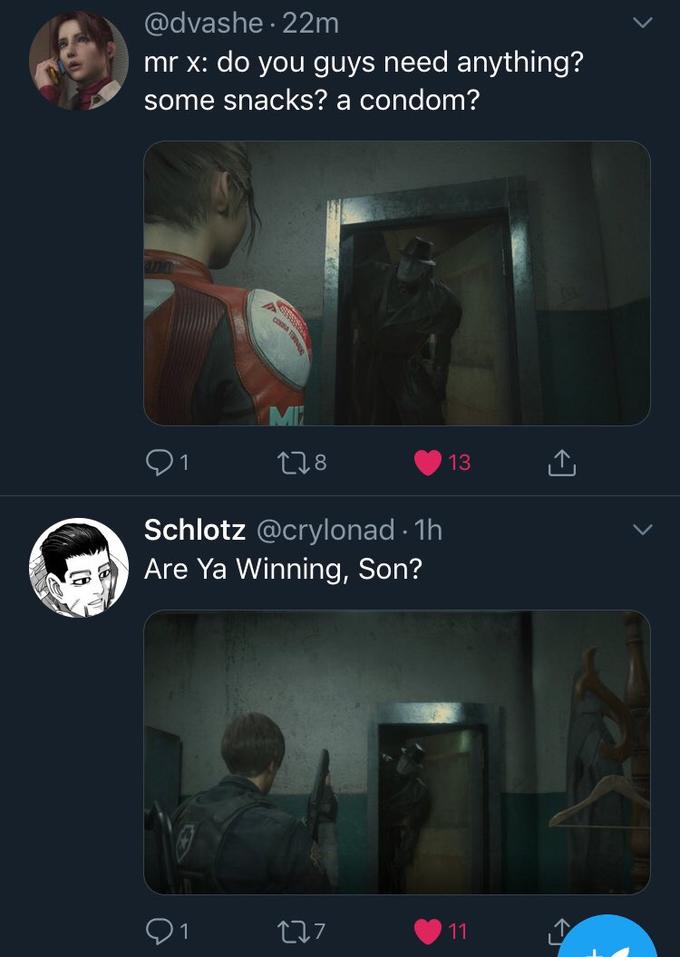Expand options for Schlotz tweet
This screenshot has width=680, height=957.
pyautogui.click(x=642, y=529)
